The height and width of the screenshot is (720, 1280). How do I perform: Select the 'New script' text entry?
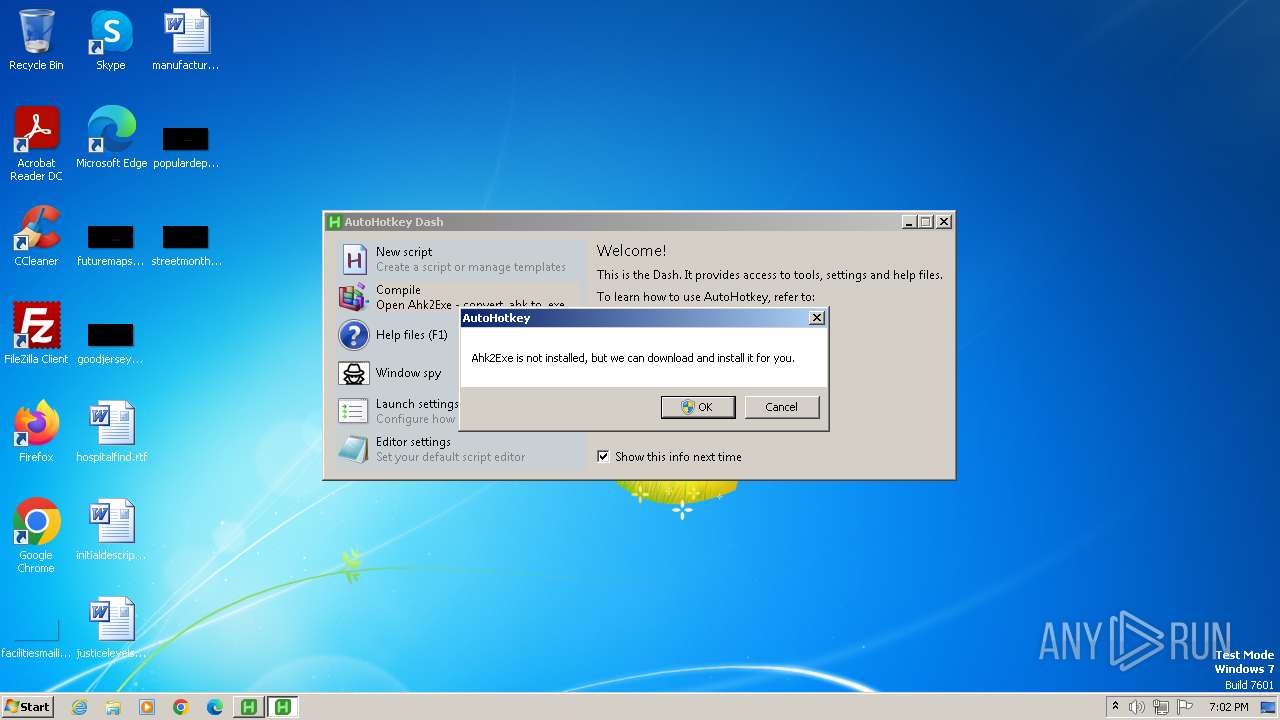(404, 252)
